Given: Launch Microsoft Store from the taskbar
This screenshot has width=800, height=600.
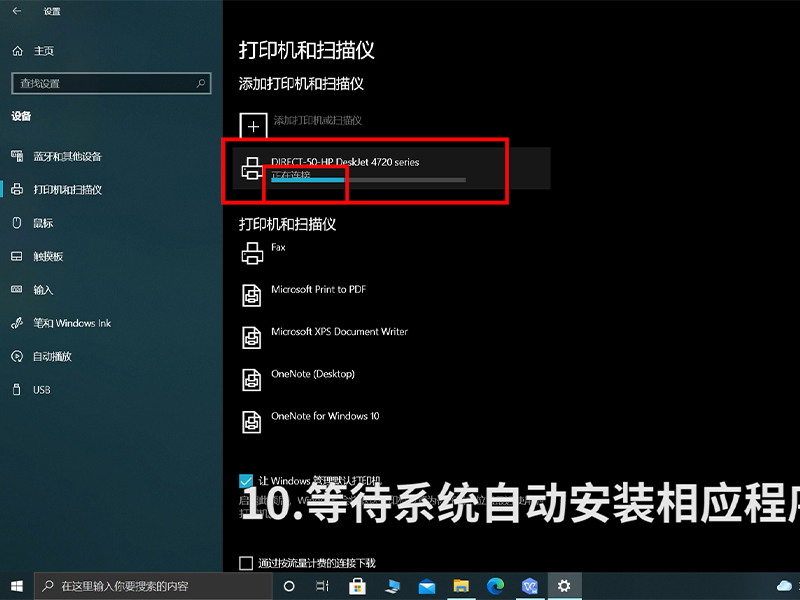Looking at the screenshot, I should tap(357, 586).
